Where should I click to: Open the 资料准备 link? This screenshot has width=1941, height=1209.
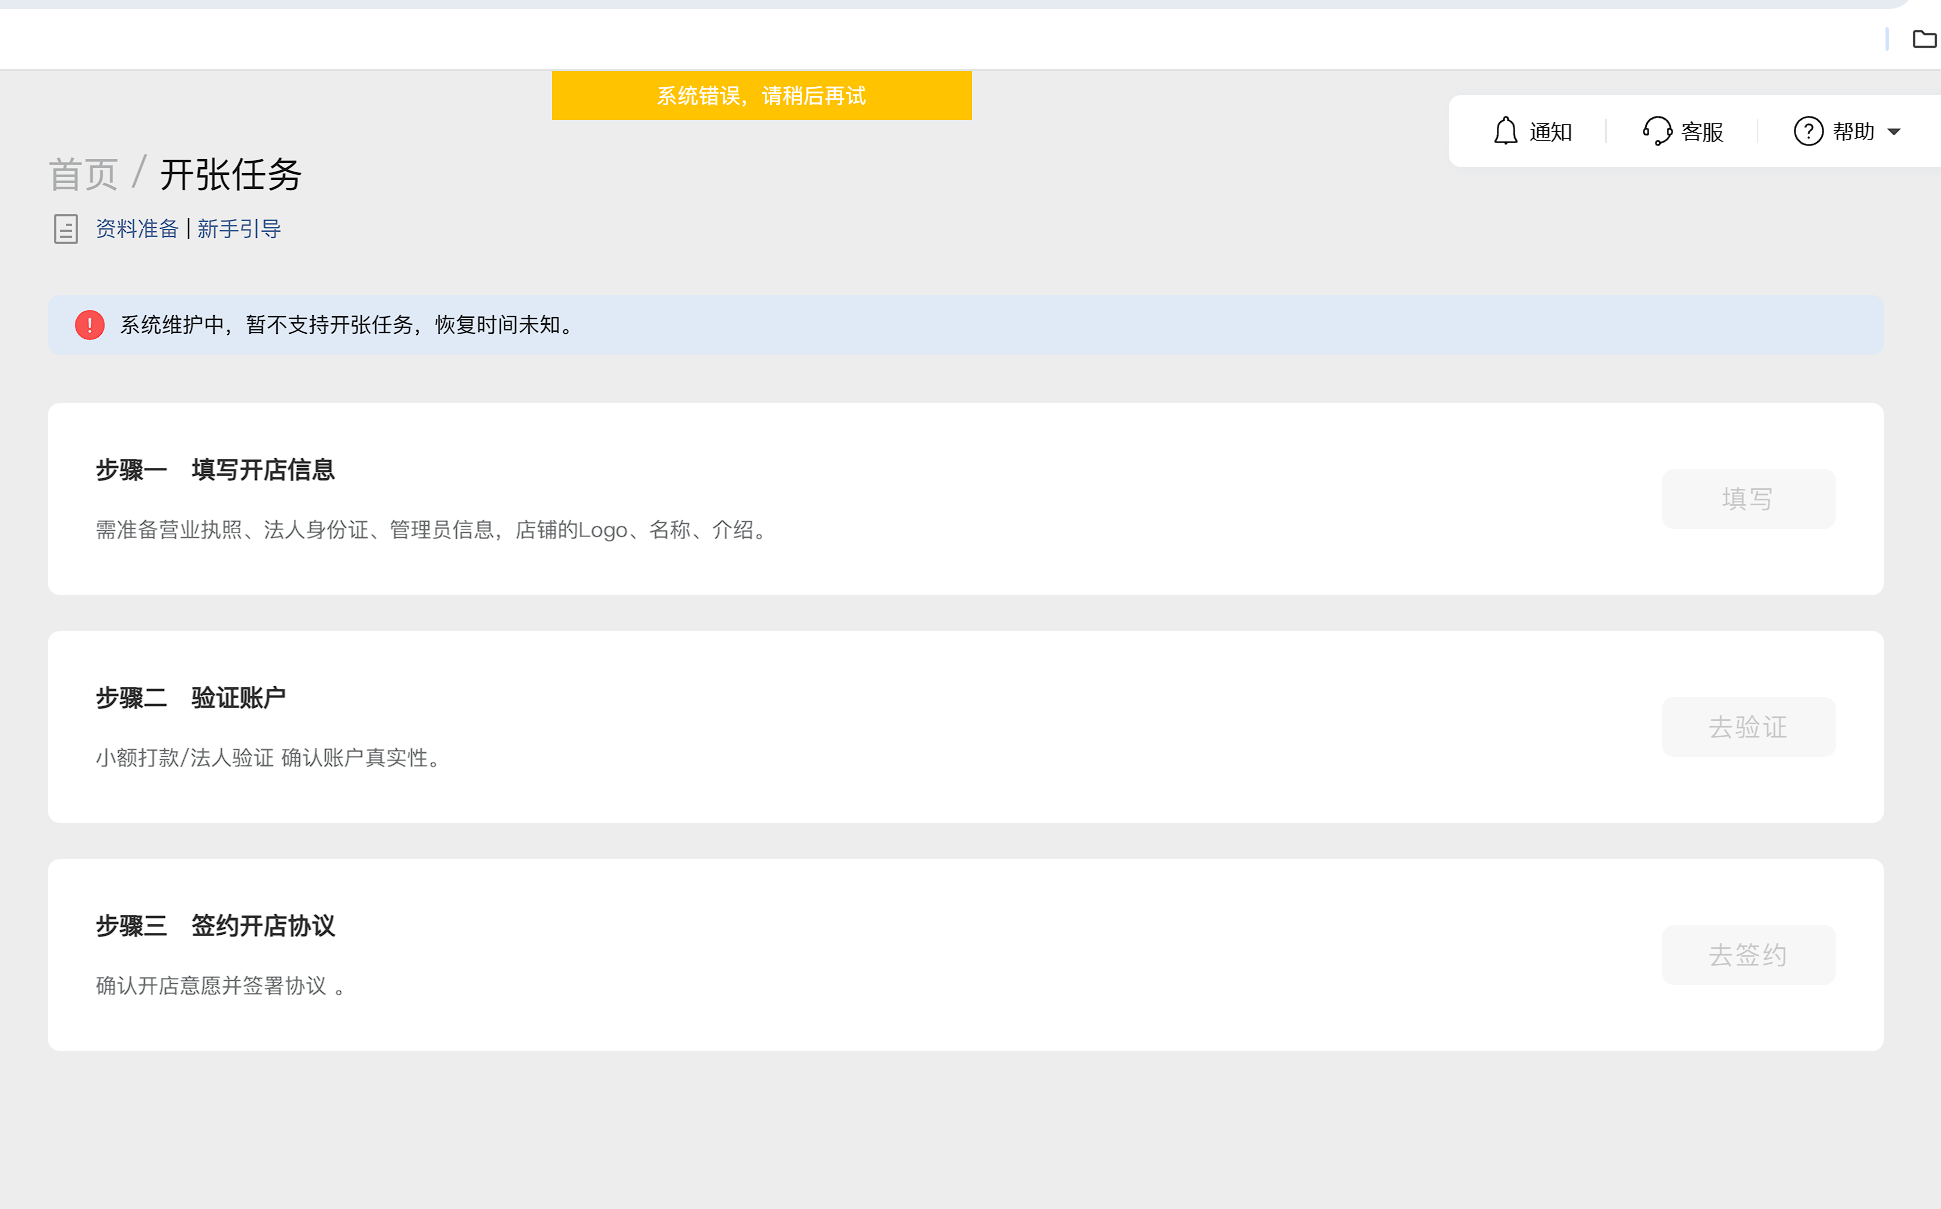click(137, 229)
